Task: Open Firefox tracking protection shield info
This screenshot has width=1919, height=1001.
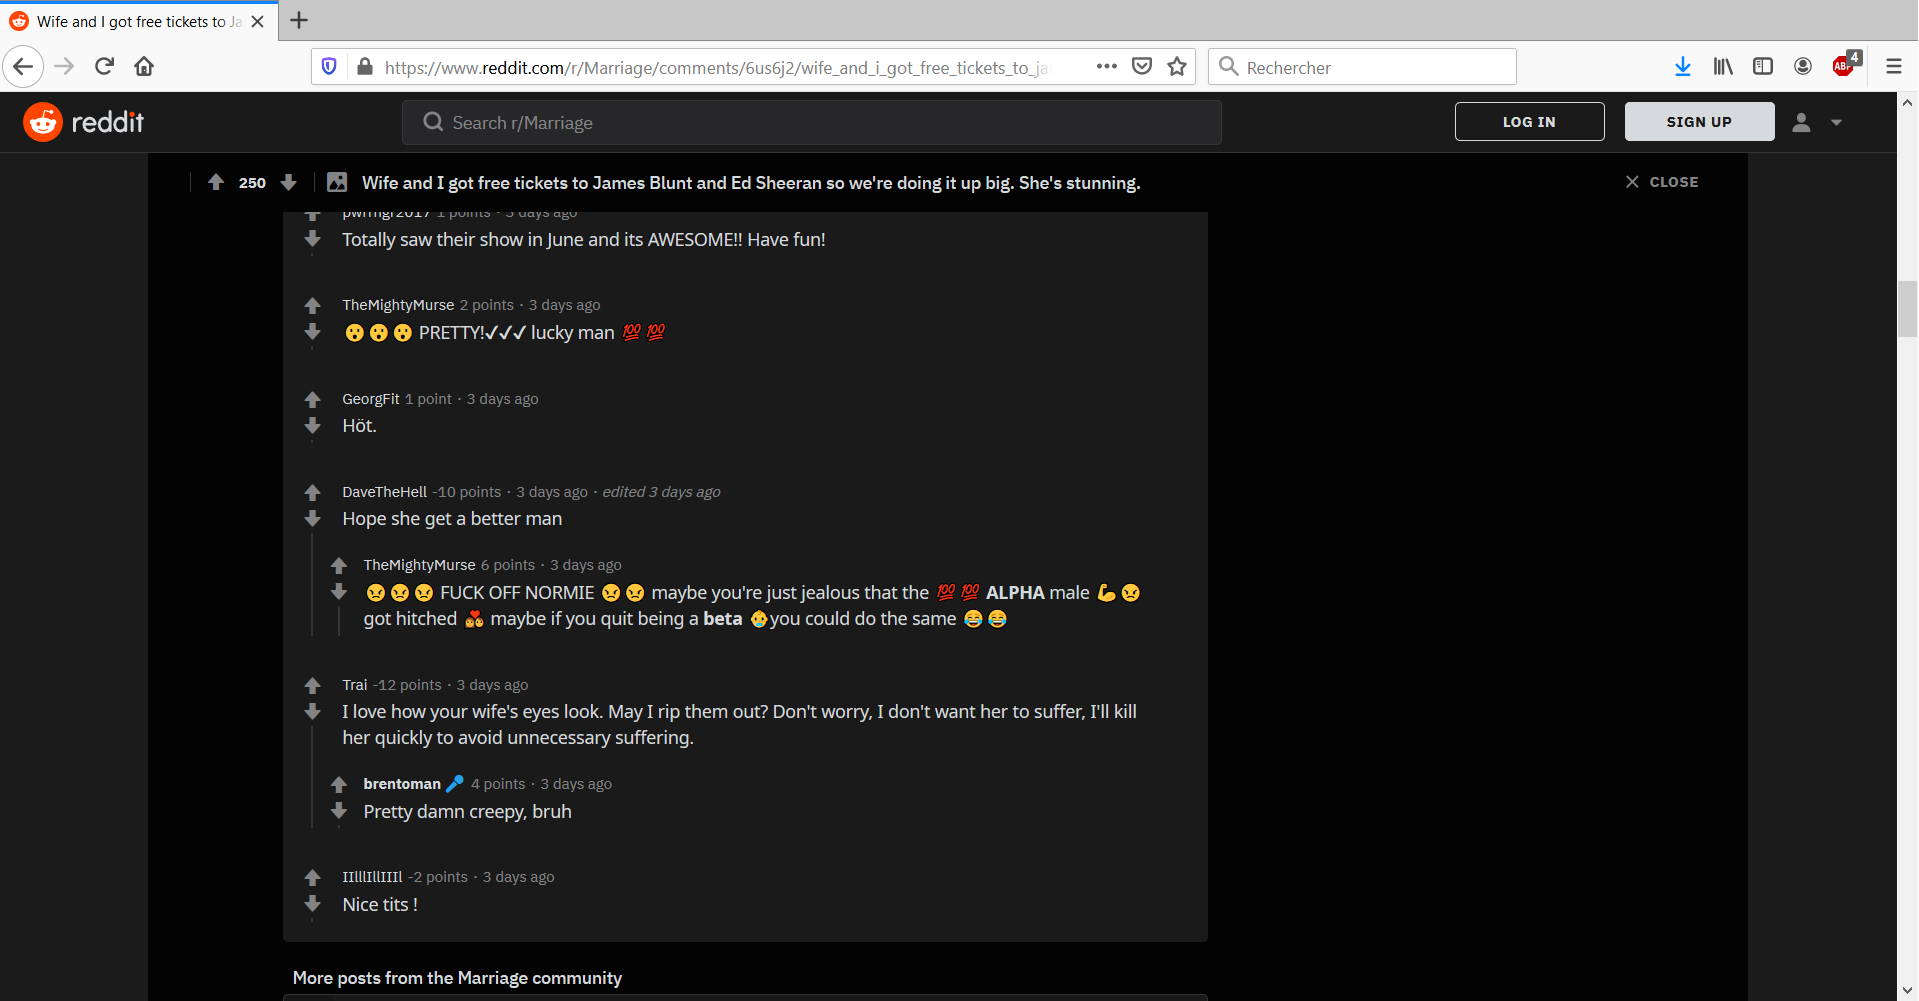Action: click(x=329, y=67)
